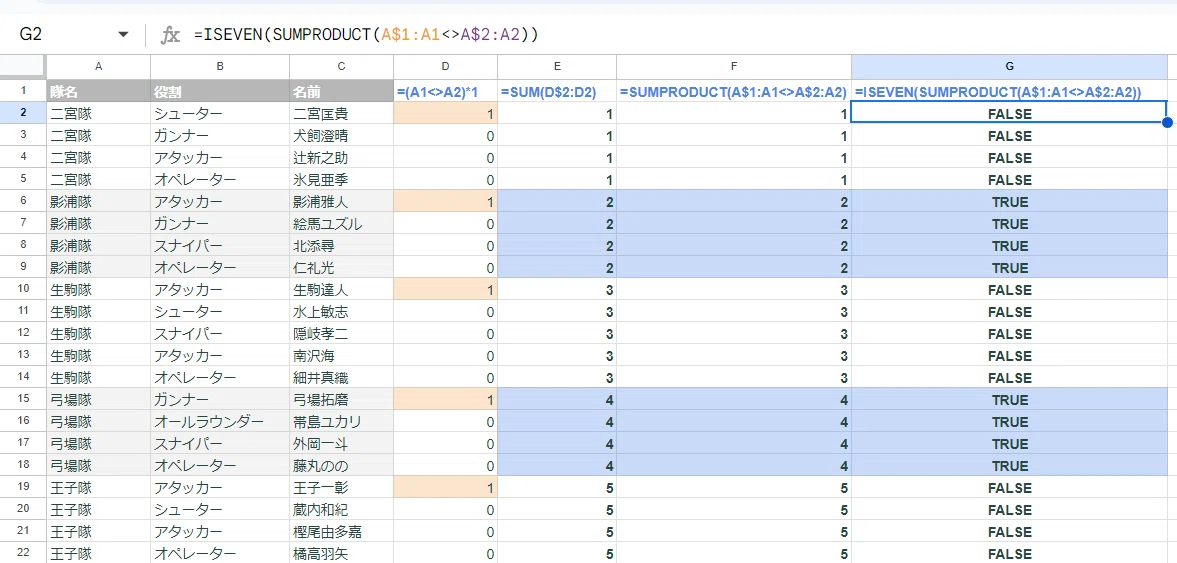Select column B header
1177x563 pixels.
click(x=220, y=66)
